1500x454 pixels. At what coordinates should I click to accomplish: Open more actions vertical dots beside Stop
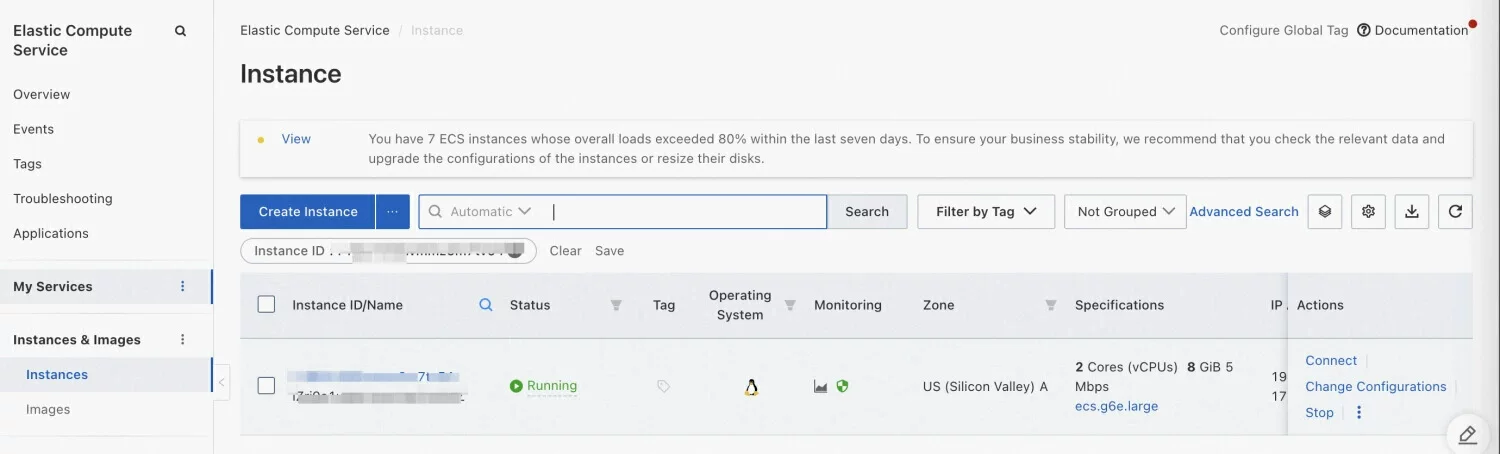(x=1359, y=412)
